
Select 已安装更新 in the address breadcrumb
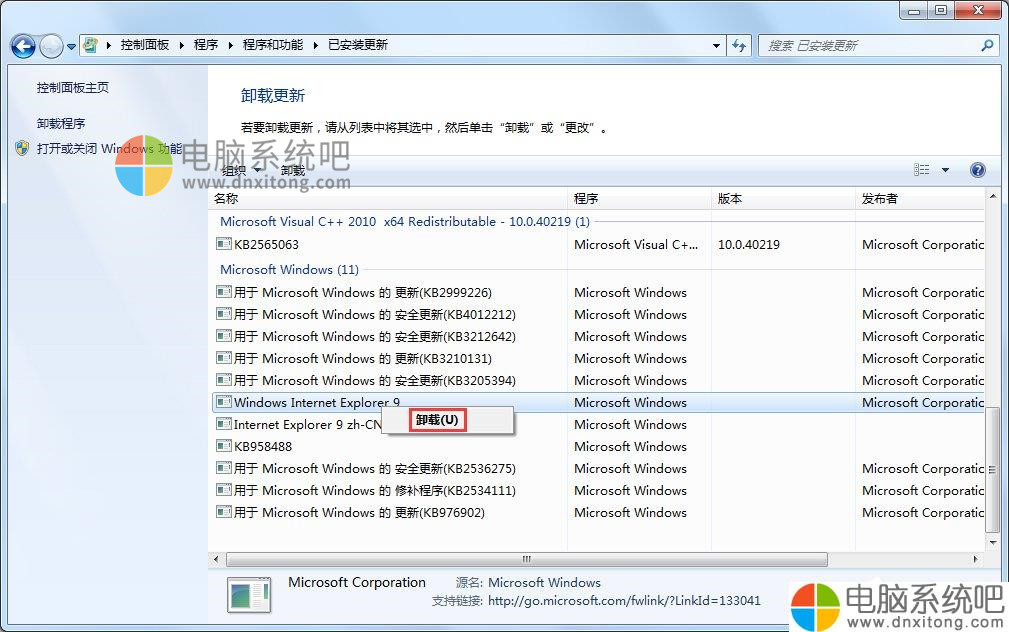[x=358, y=45]
